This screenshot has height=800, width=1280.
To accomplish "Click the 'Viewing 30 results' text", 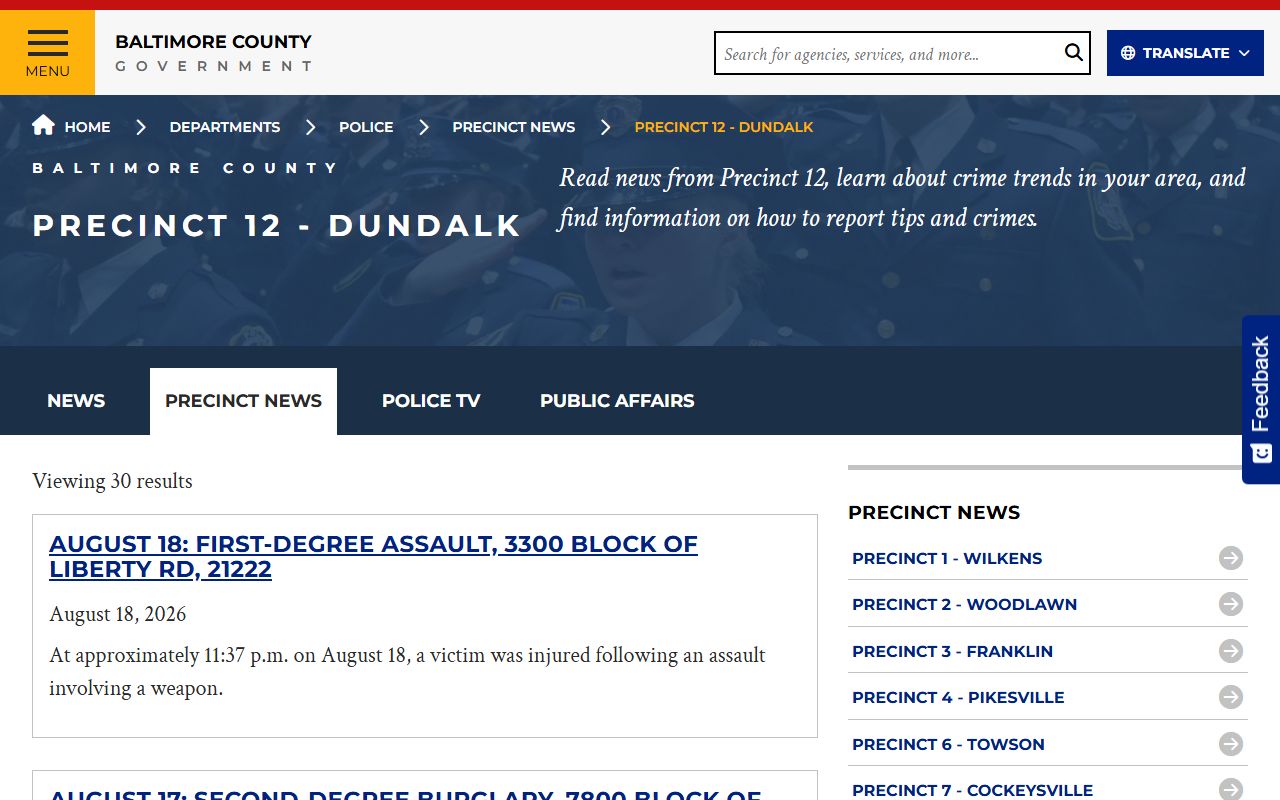I will tap(112, 481).
